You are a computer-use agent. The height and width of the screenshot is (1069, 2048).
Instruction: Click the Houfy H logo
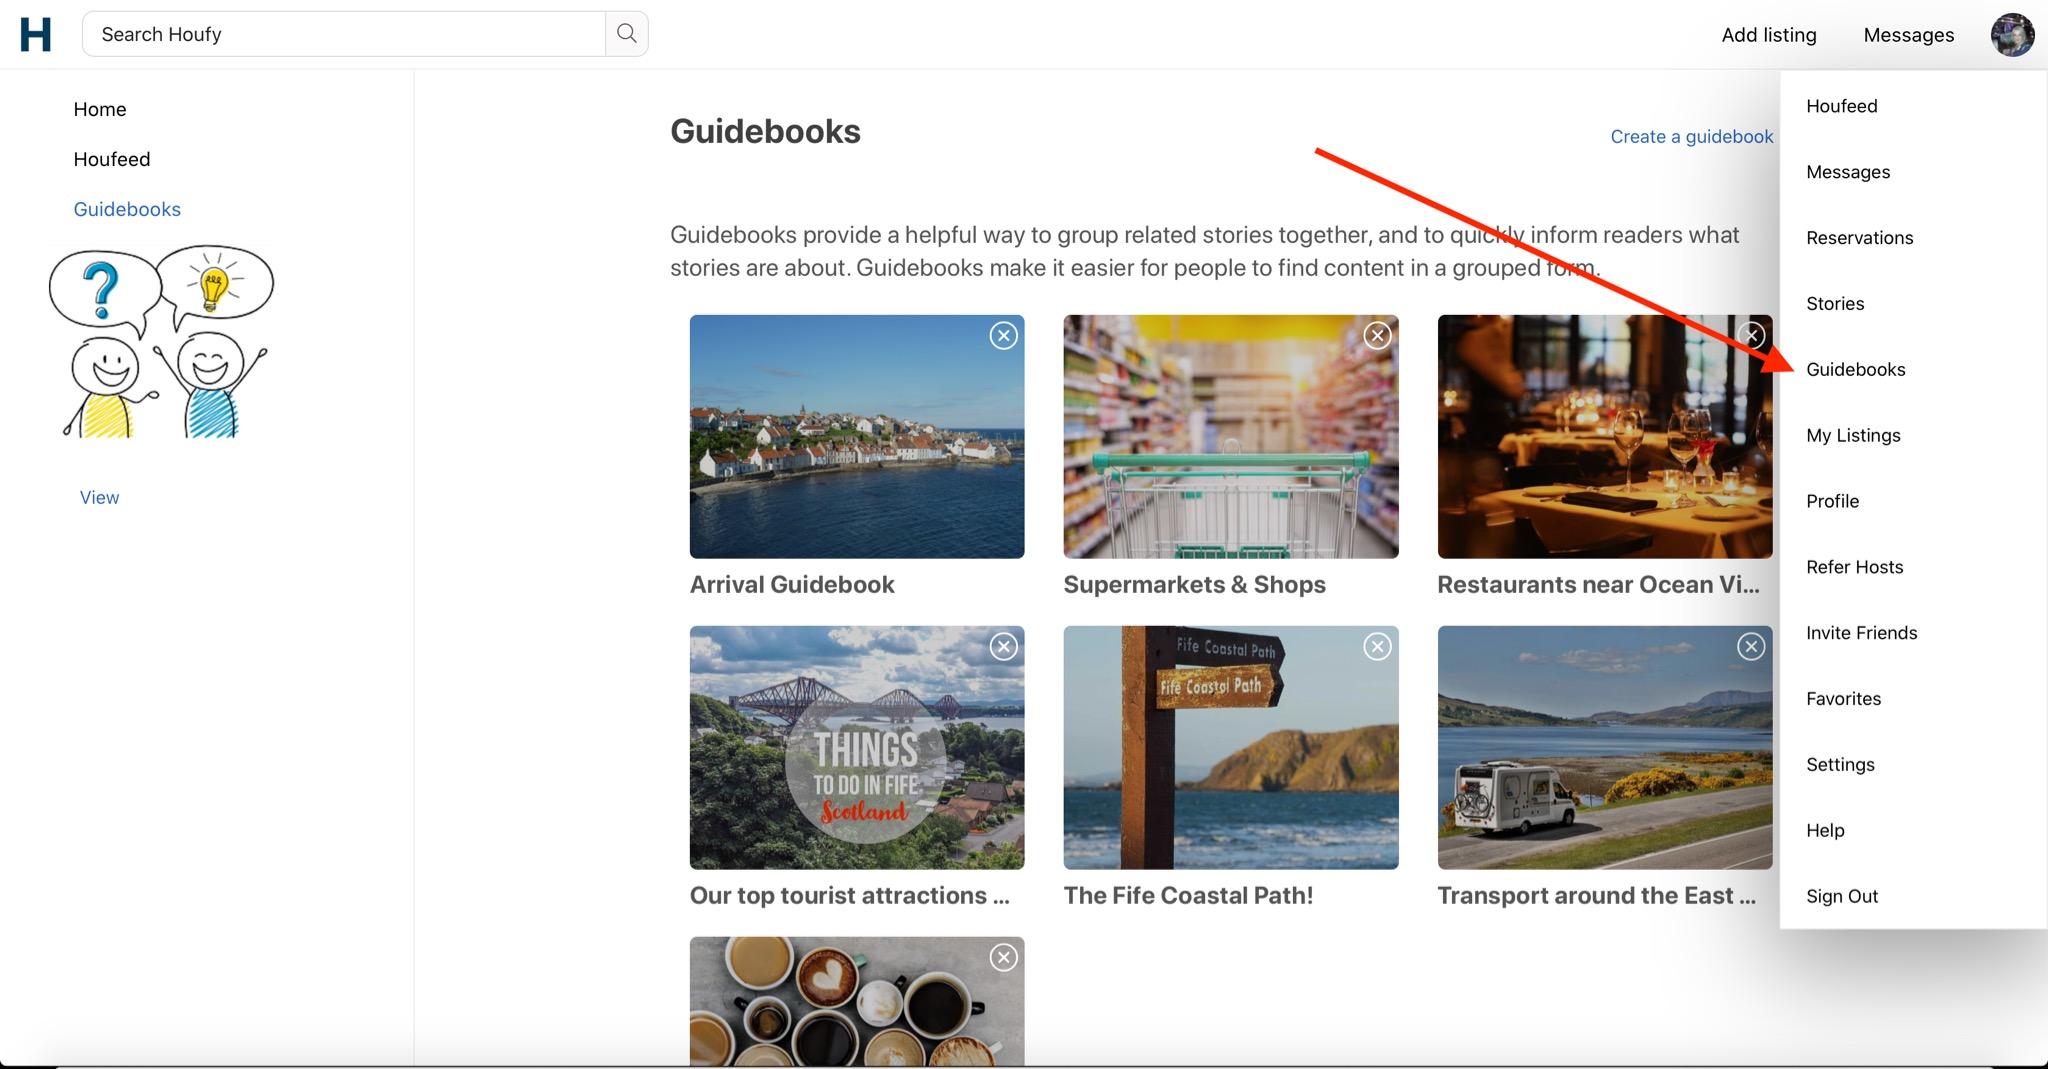(34, 33)
